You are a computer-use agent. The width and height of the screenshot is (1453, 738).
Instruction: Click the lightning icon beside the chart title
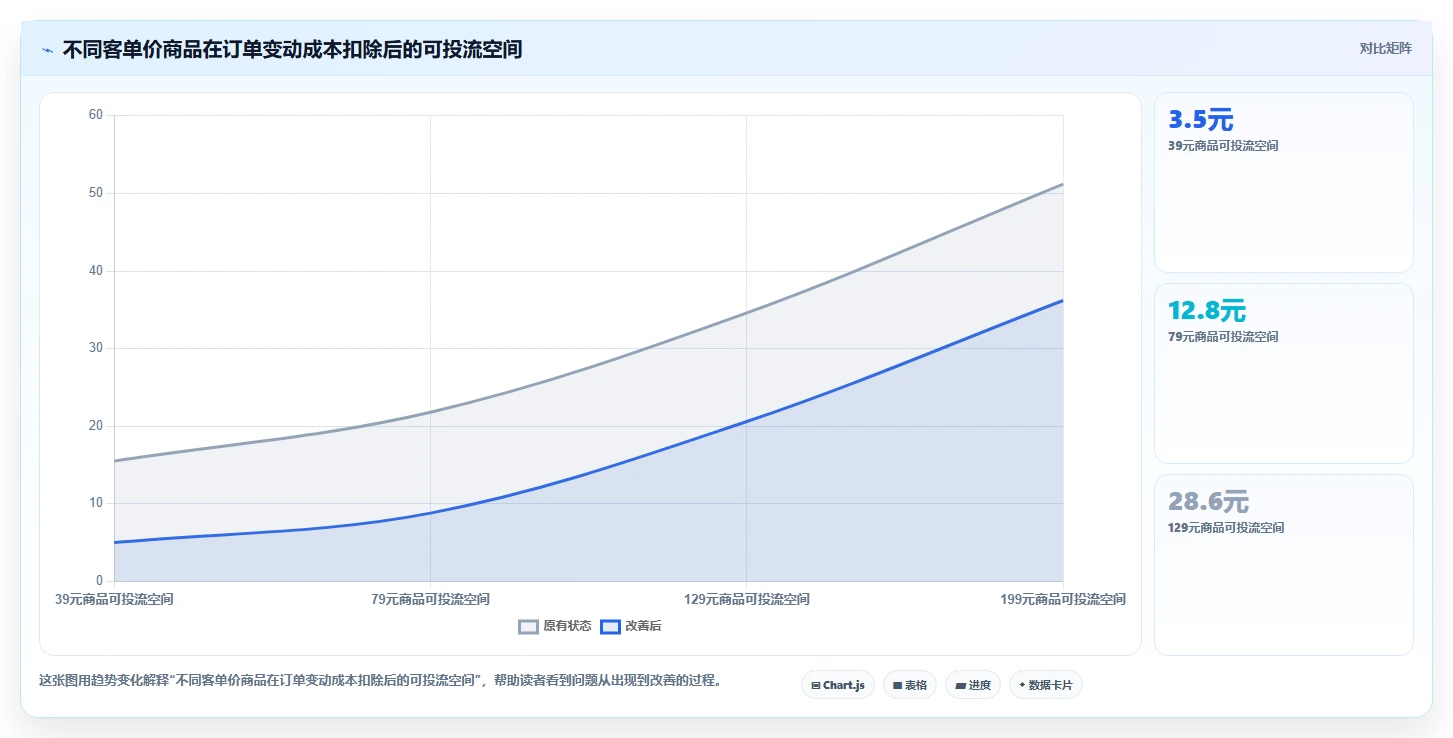(x=47, y=50)
